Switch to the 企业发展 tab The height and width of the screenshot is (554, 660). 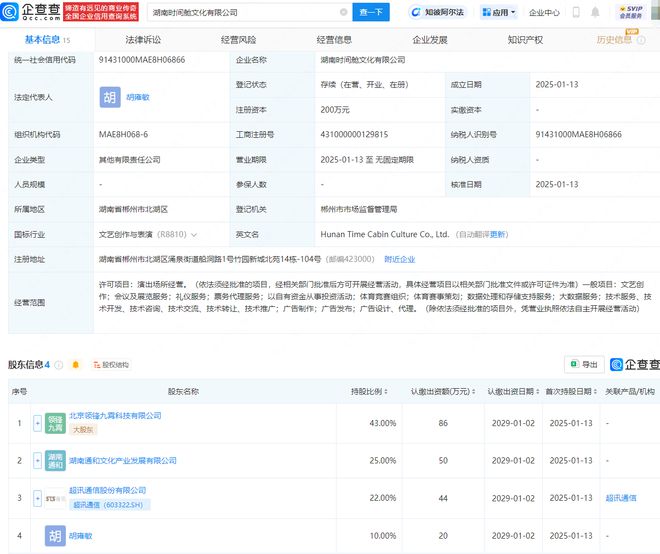pos(430,40)
